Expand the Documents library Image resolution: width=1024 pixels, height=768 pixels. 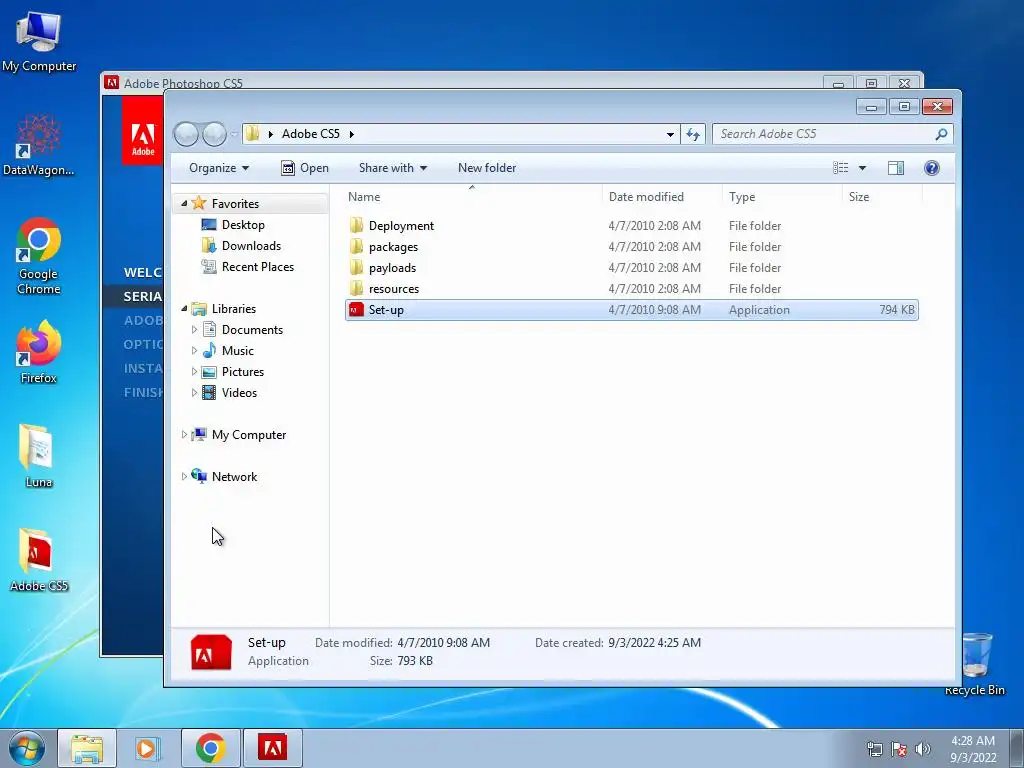click(x=194, y=330)
